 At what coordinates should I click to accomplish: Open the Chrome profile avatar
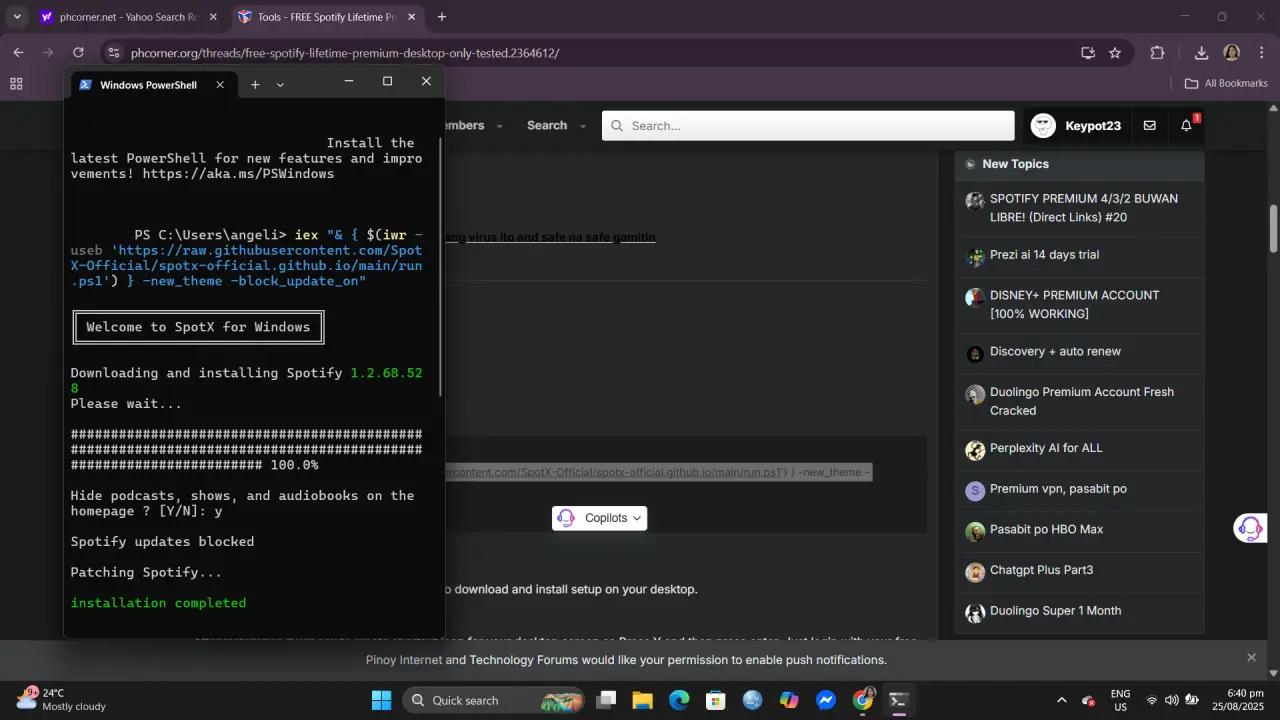coord(1232,53)
